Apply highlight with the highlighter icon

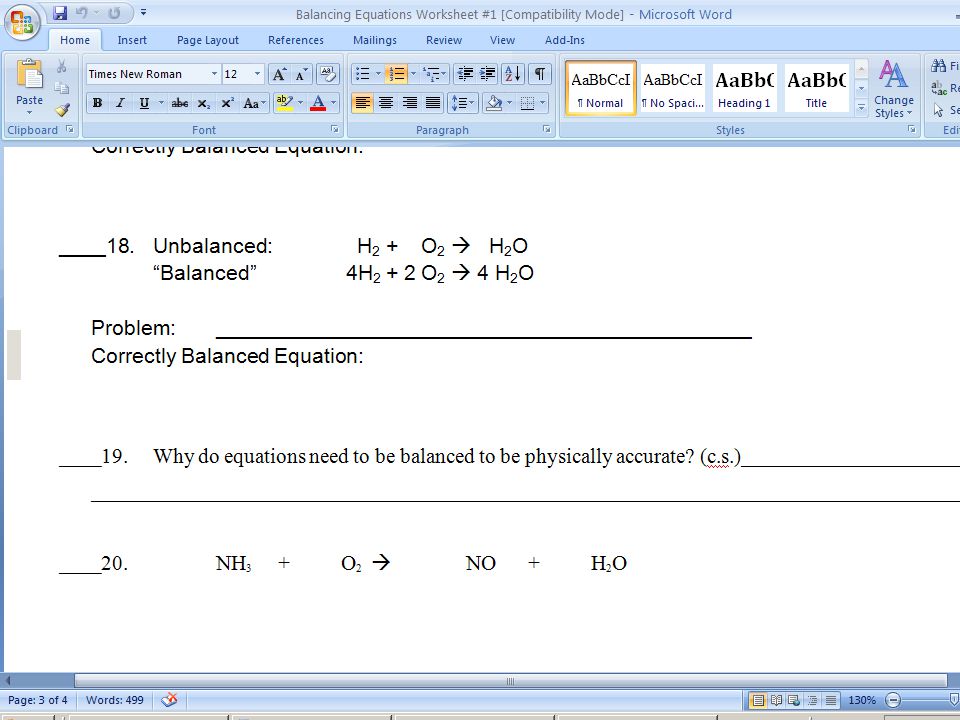tap(284, 103)
